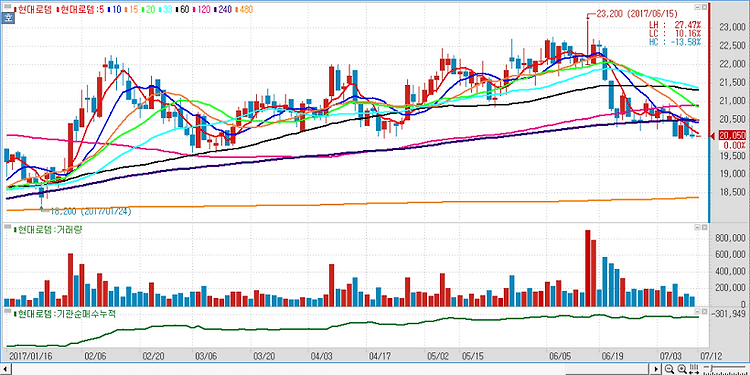750x375 pixels.
Task: Click the 07/12 date axis label
Action: 711,357
